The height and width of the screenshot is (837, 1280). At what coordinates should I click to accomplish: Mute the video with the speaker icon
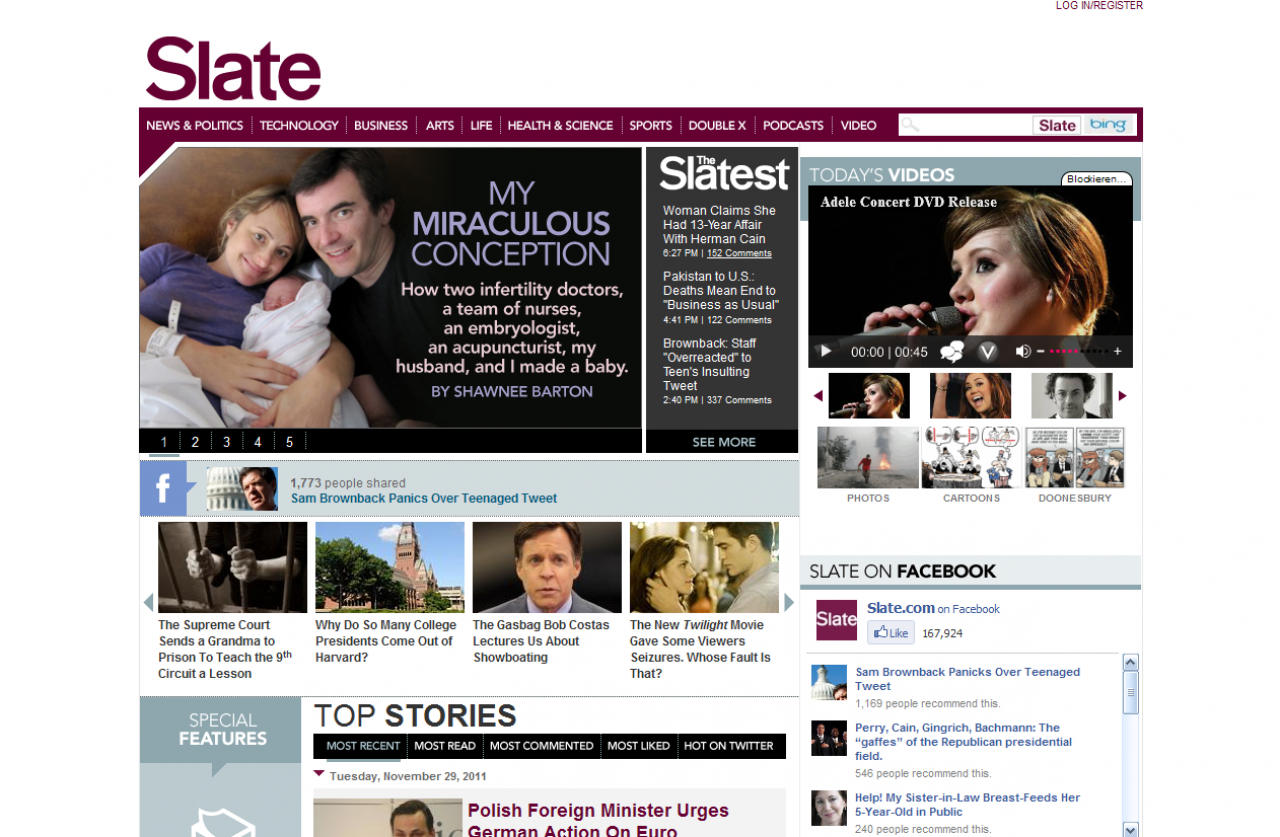coord(1023,351)
